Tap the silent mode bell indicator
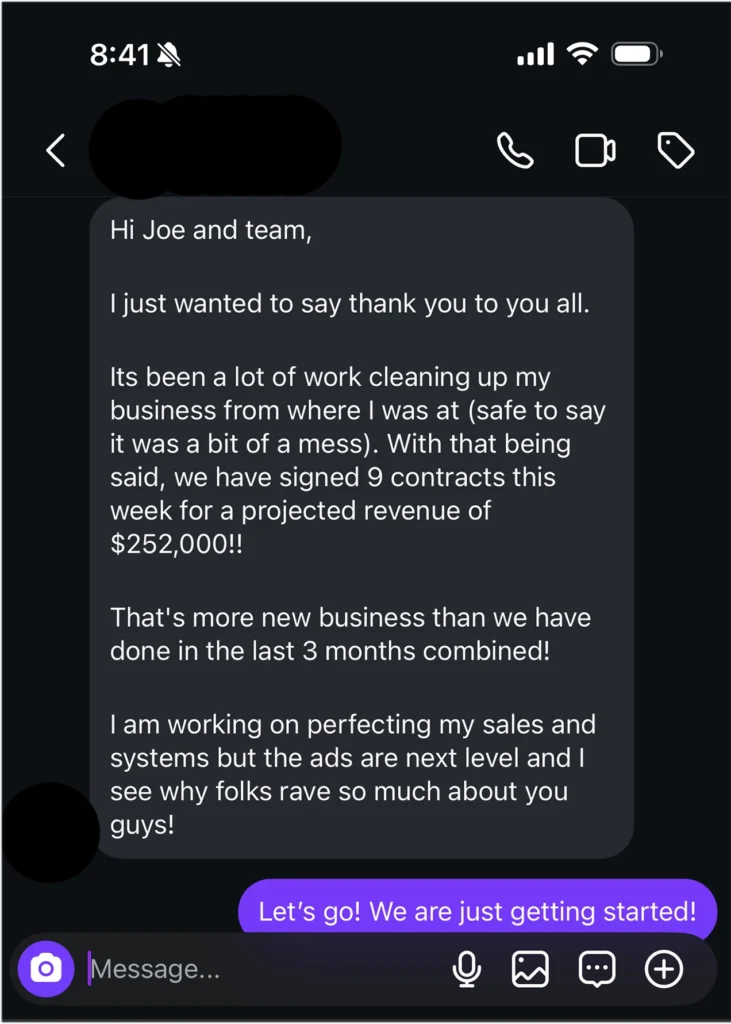Screen dimensions: 731x1024 tap(169, 55)
